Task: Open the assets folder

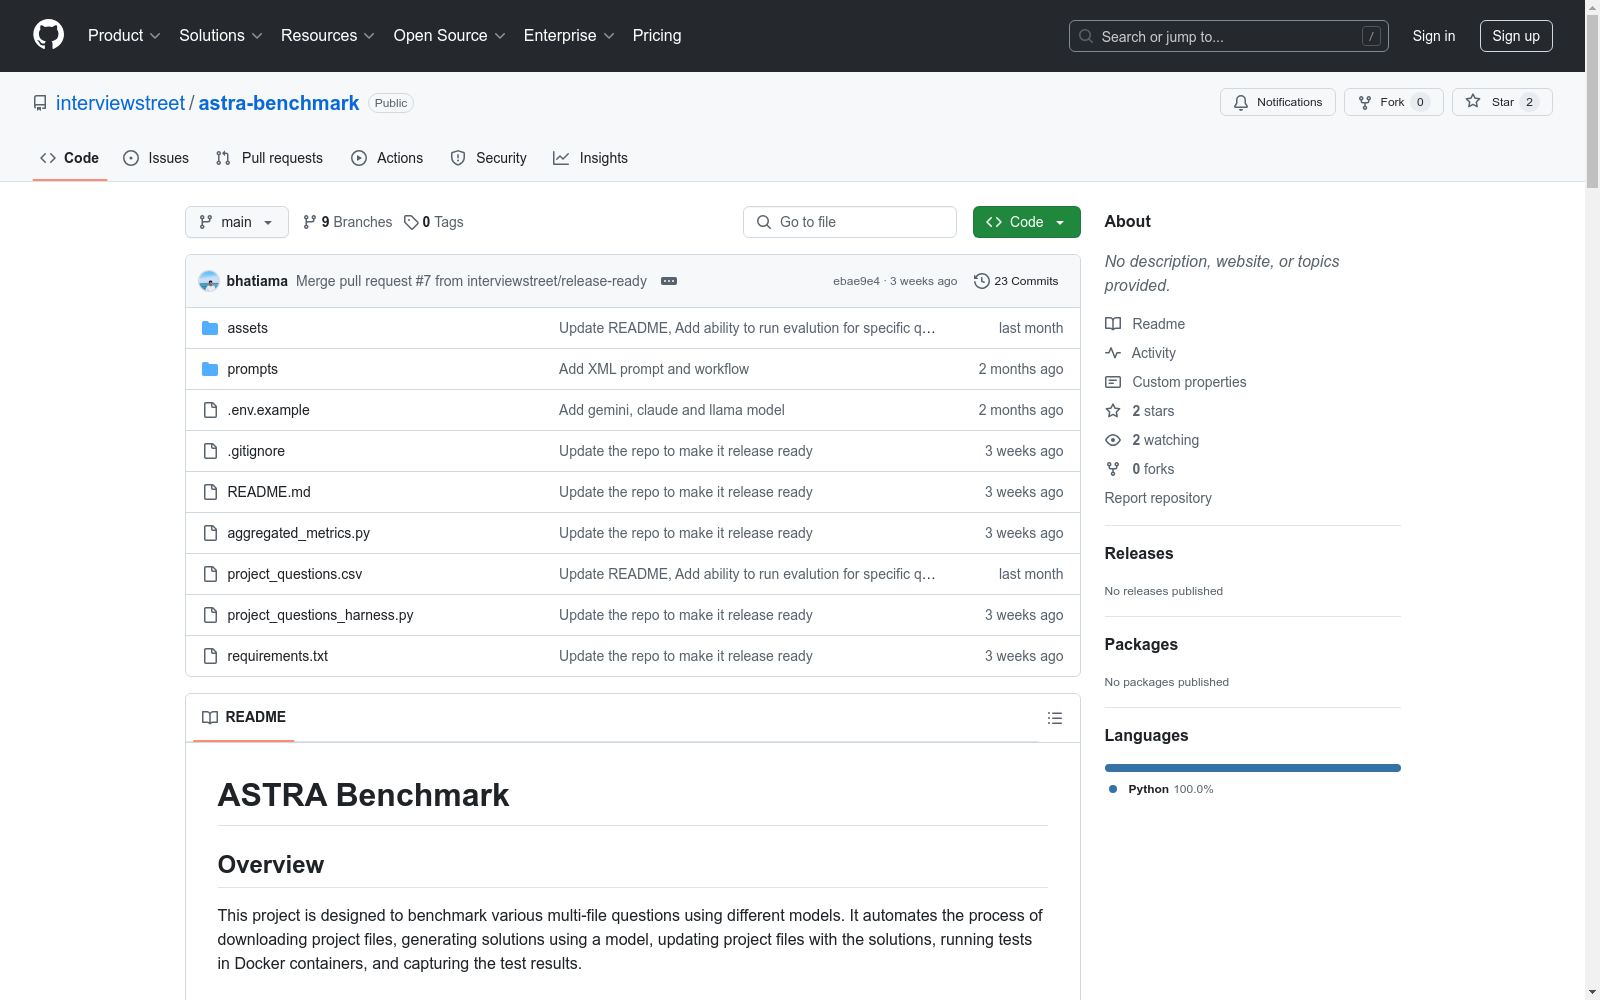Action: (247, 328)
